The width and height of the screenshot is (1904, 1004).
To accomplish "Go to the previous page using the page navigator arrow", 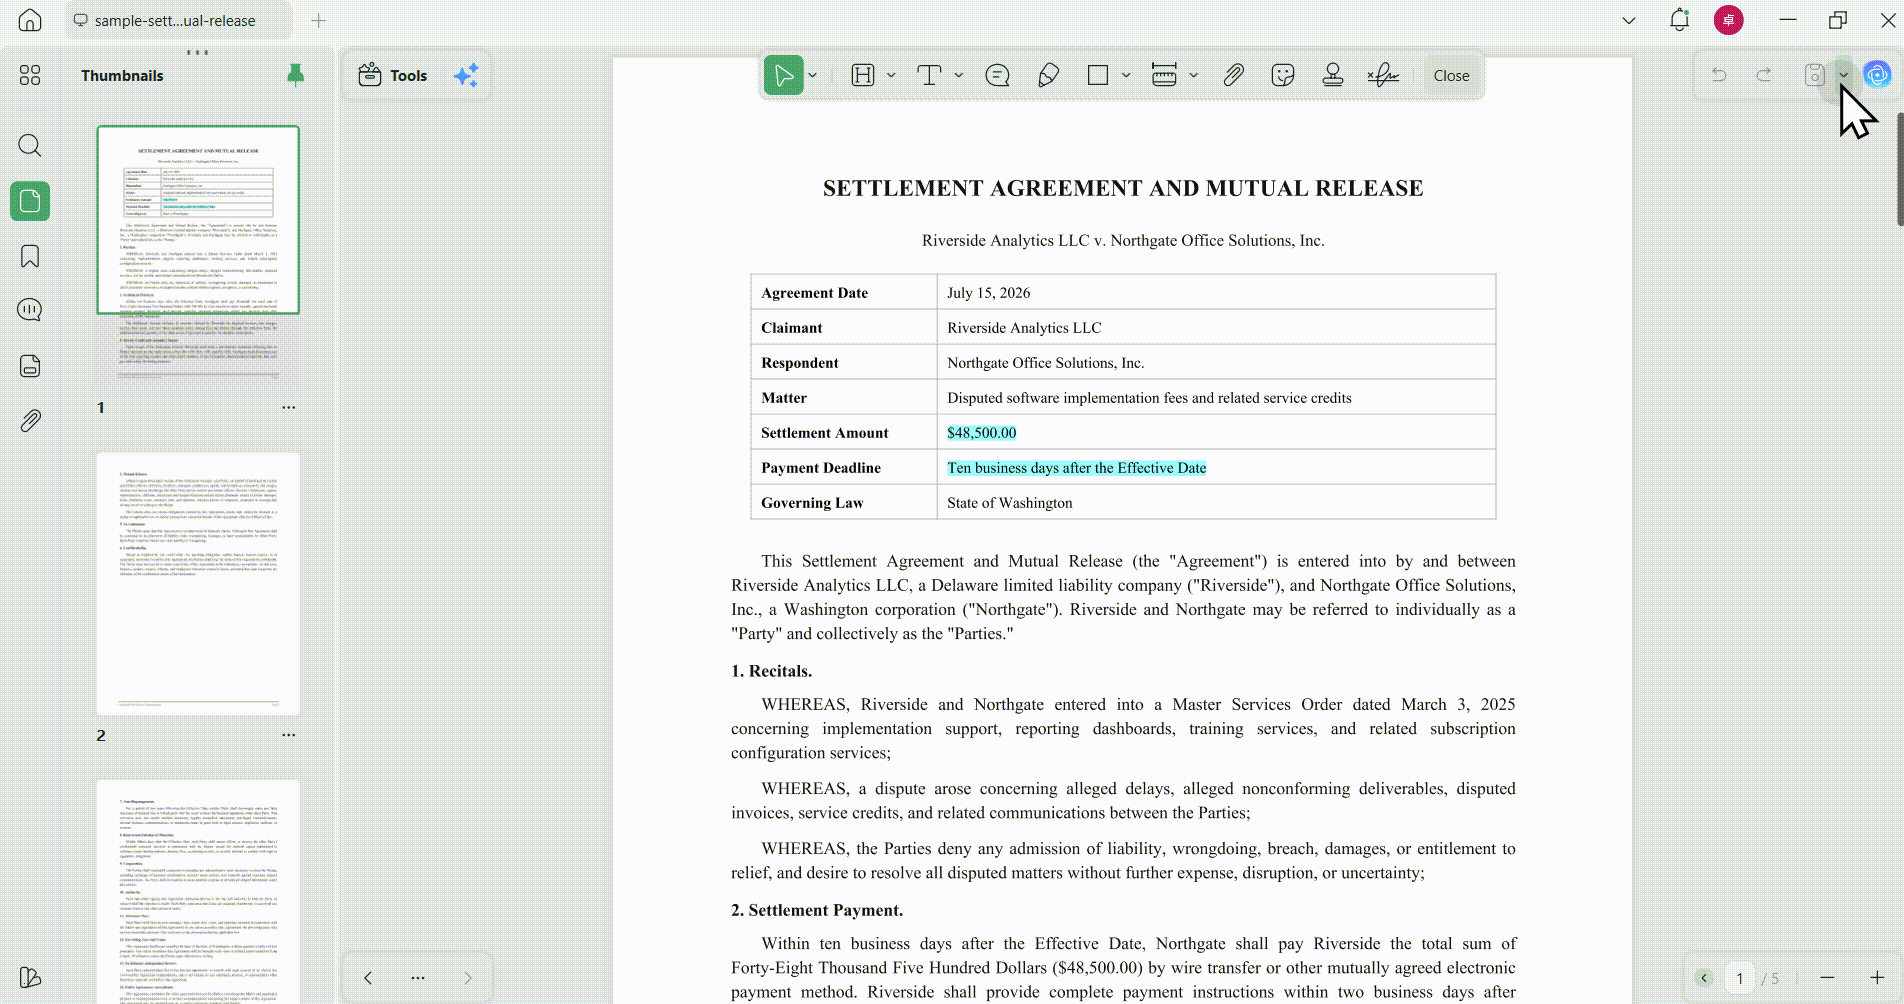I will [1705, 978].
